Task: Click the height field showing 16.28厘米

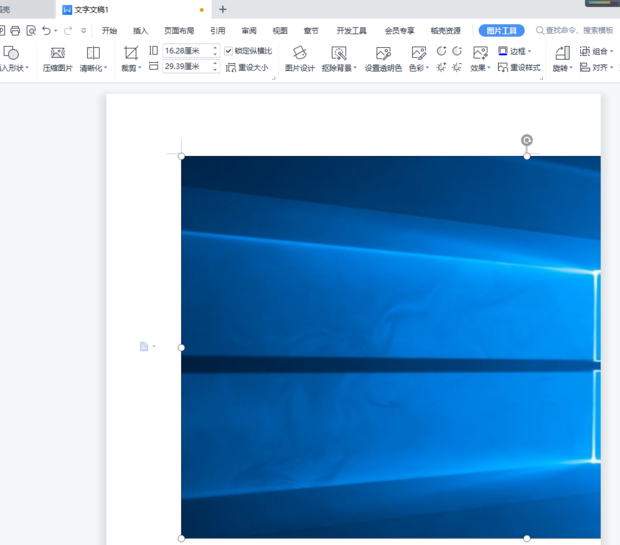Action: coord(187,51)
